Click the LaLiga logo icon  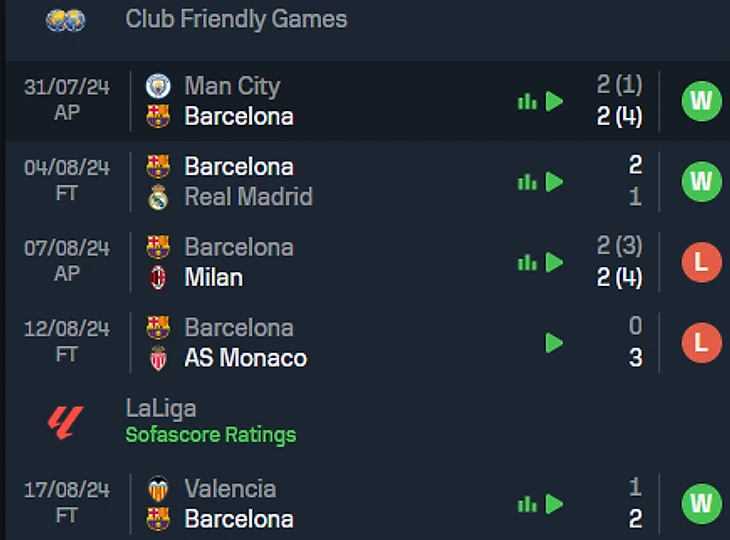pyautogui.click(x=66, y=422)
